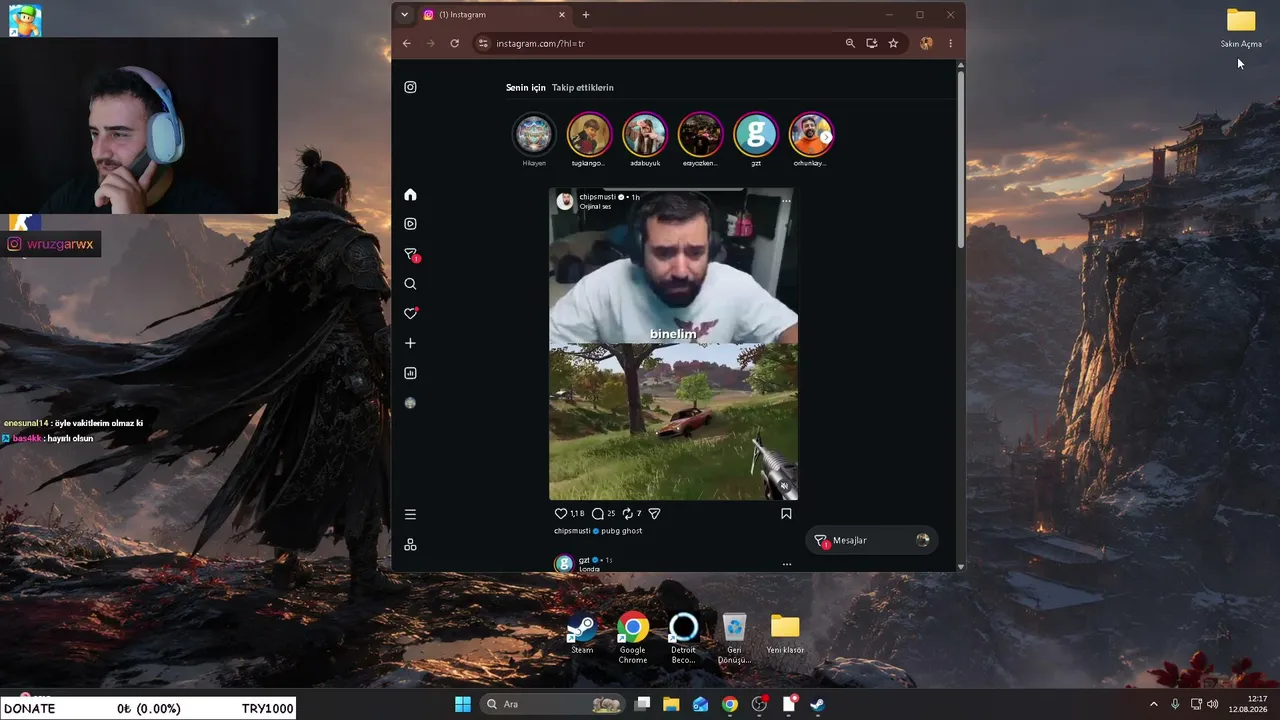Viewport: 1280px width, 720px height.
Task: Open the Meta apps icon at sidebar bottom
Action: click(x=410, y=545)
